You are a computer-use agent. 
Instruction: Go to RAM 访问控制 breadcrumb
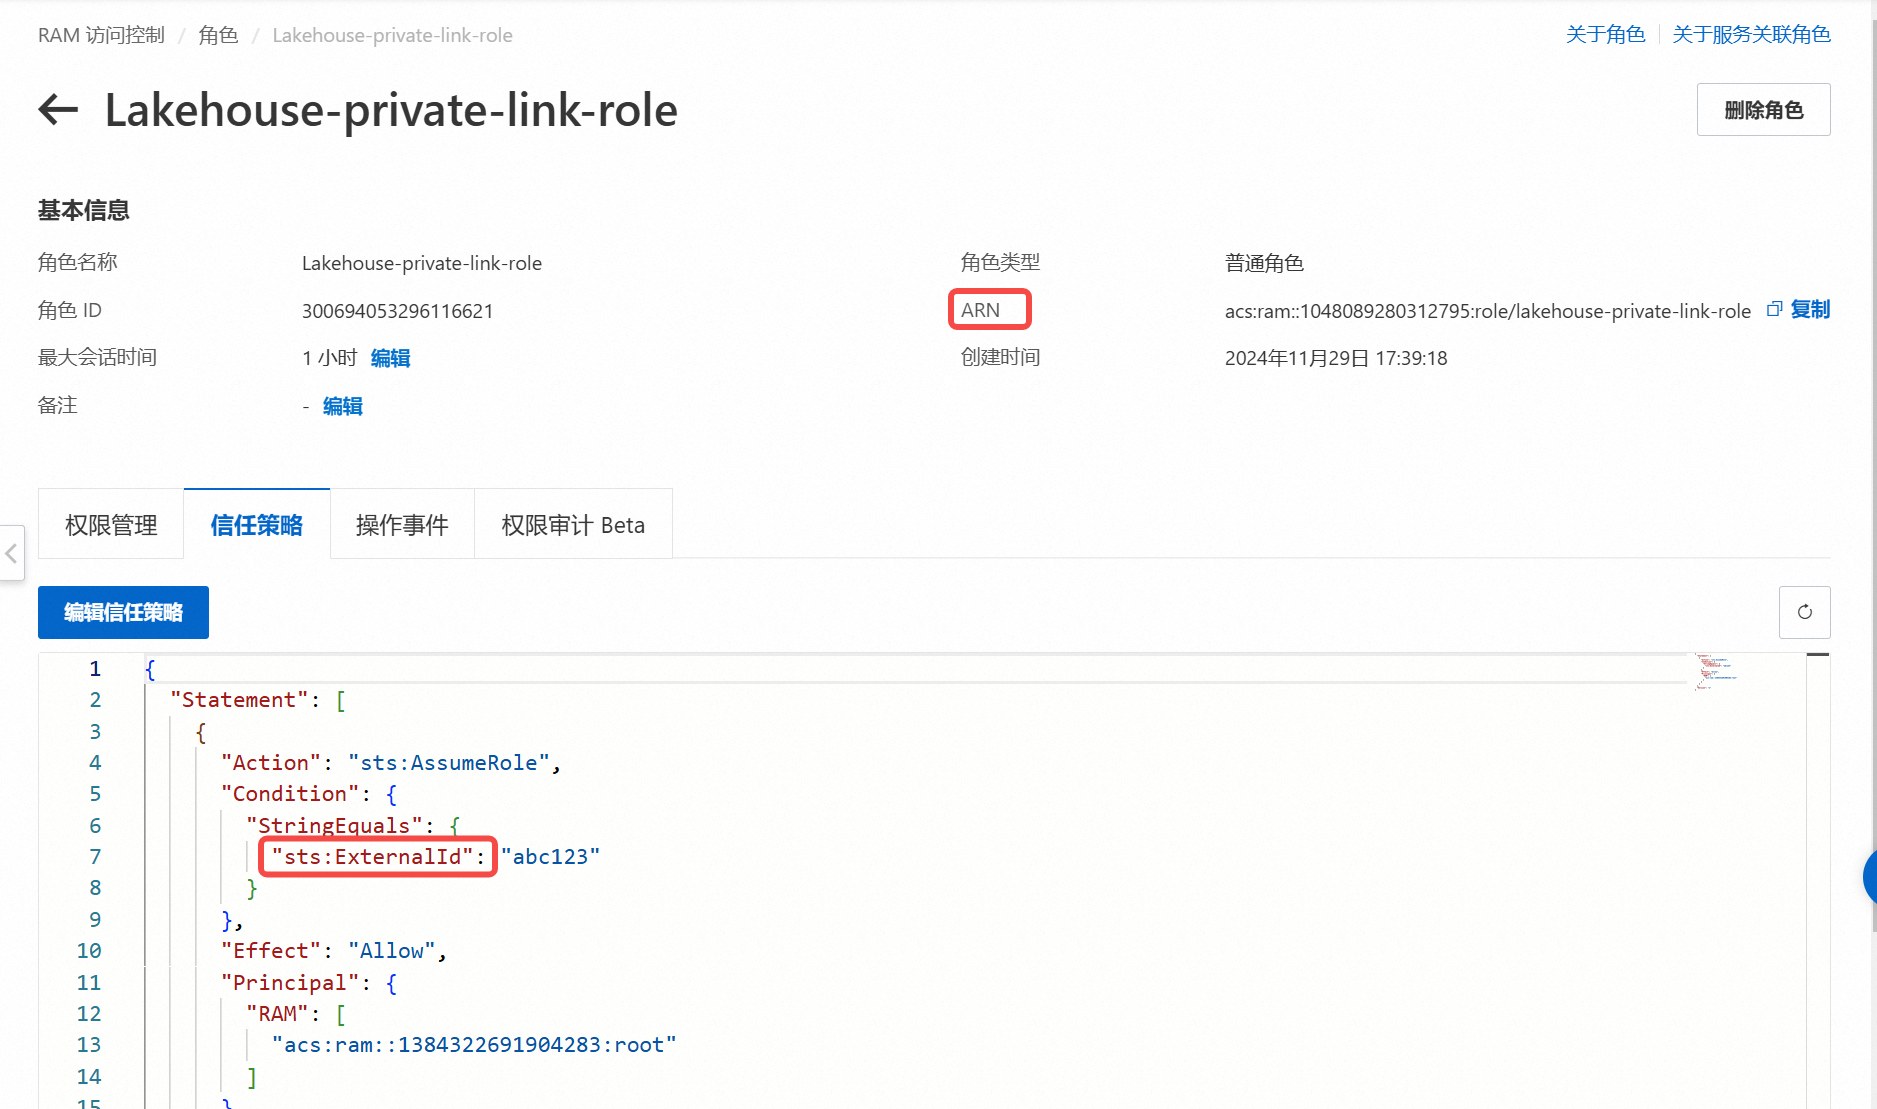click(101, 35)
